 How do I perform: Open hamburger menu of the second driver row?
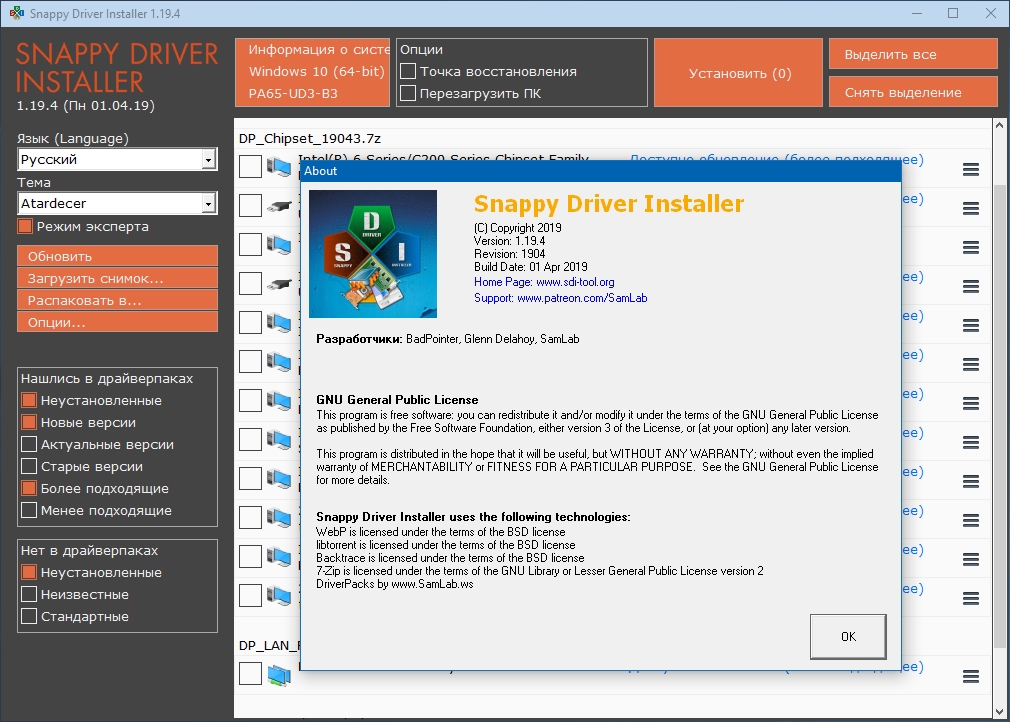pos(970,208)
